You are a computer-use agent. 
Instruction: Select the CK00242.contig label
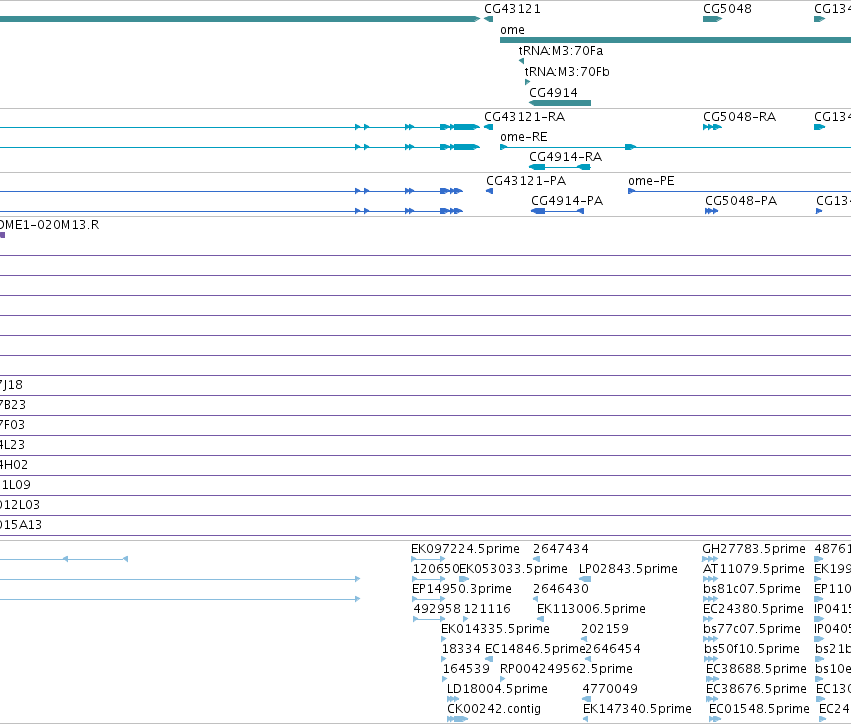click(494, 709)
